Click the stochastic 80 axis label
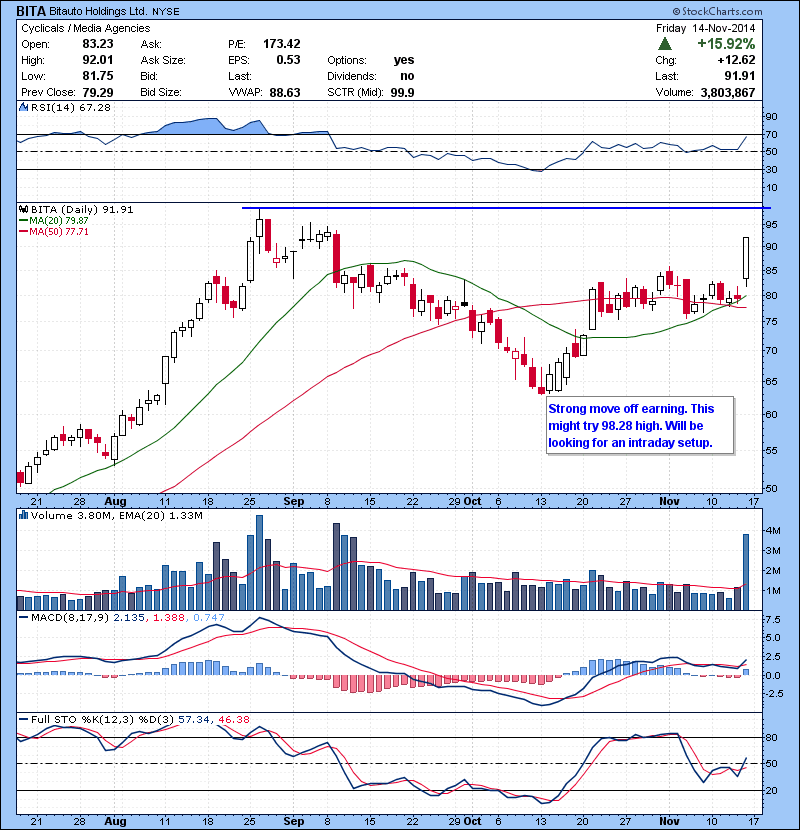This screenshot has width=800, height=830. click(x=771, y=737)
